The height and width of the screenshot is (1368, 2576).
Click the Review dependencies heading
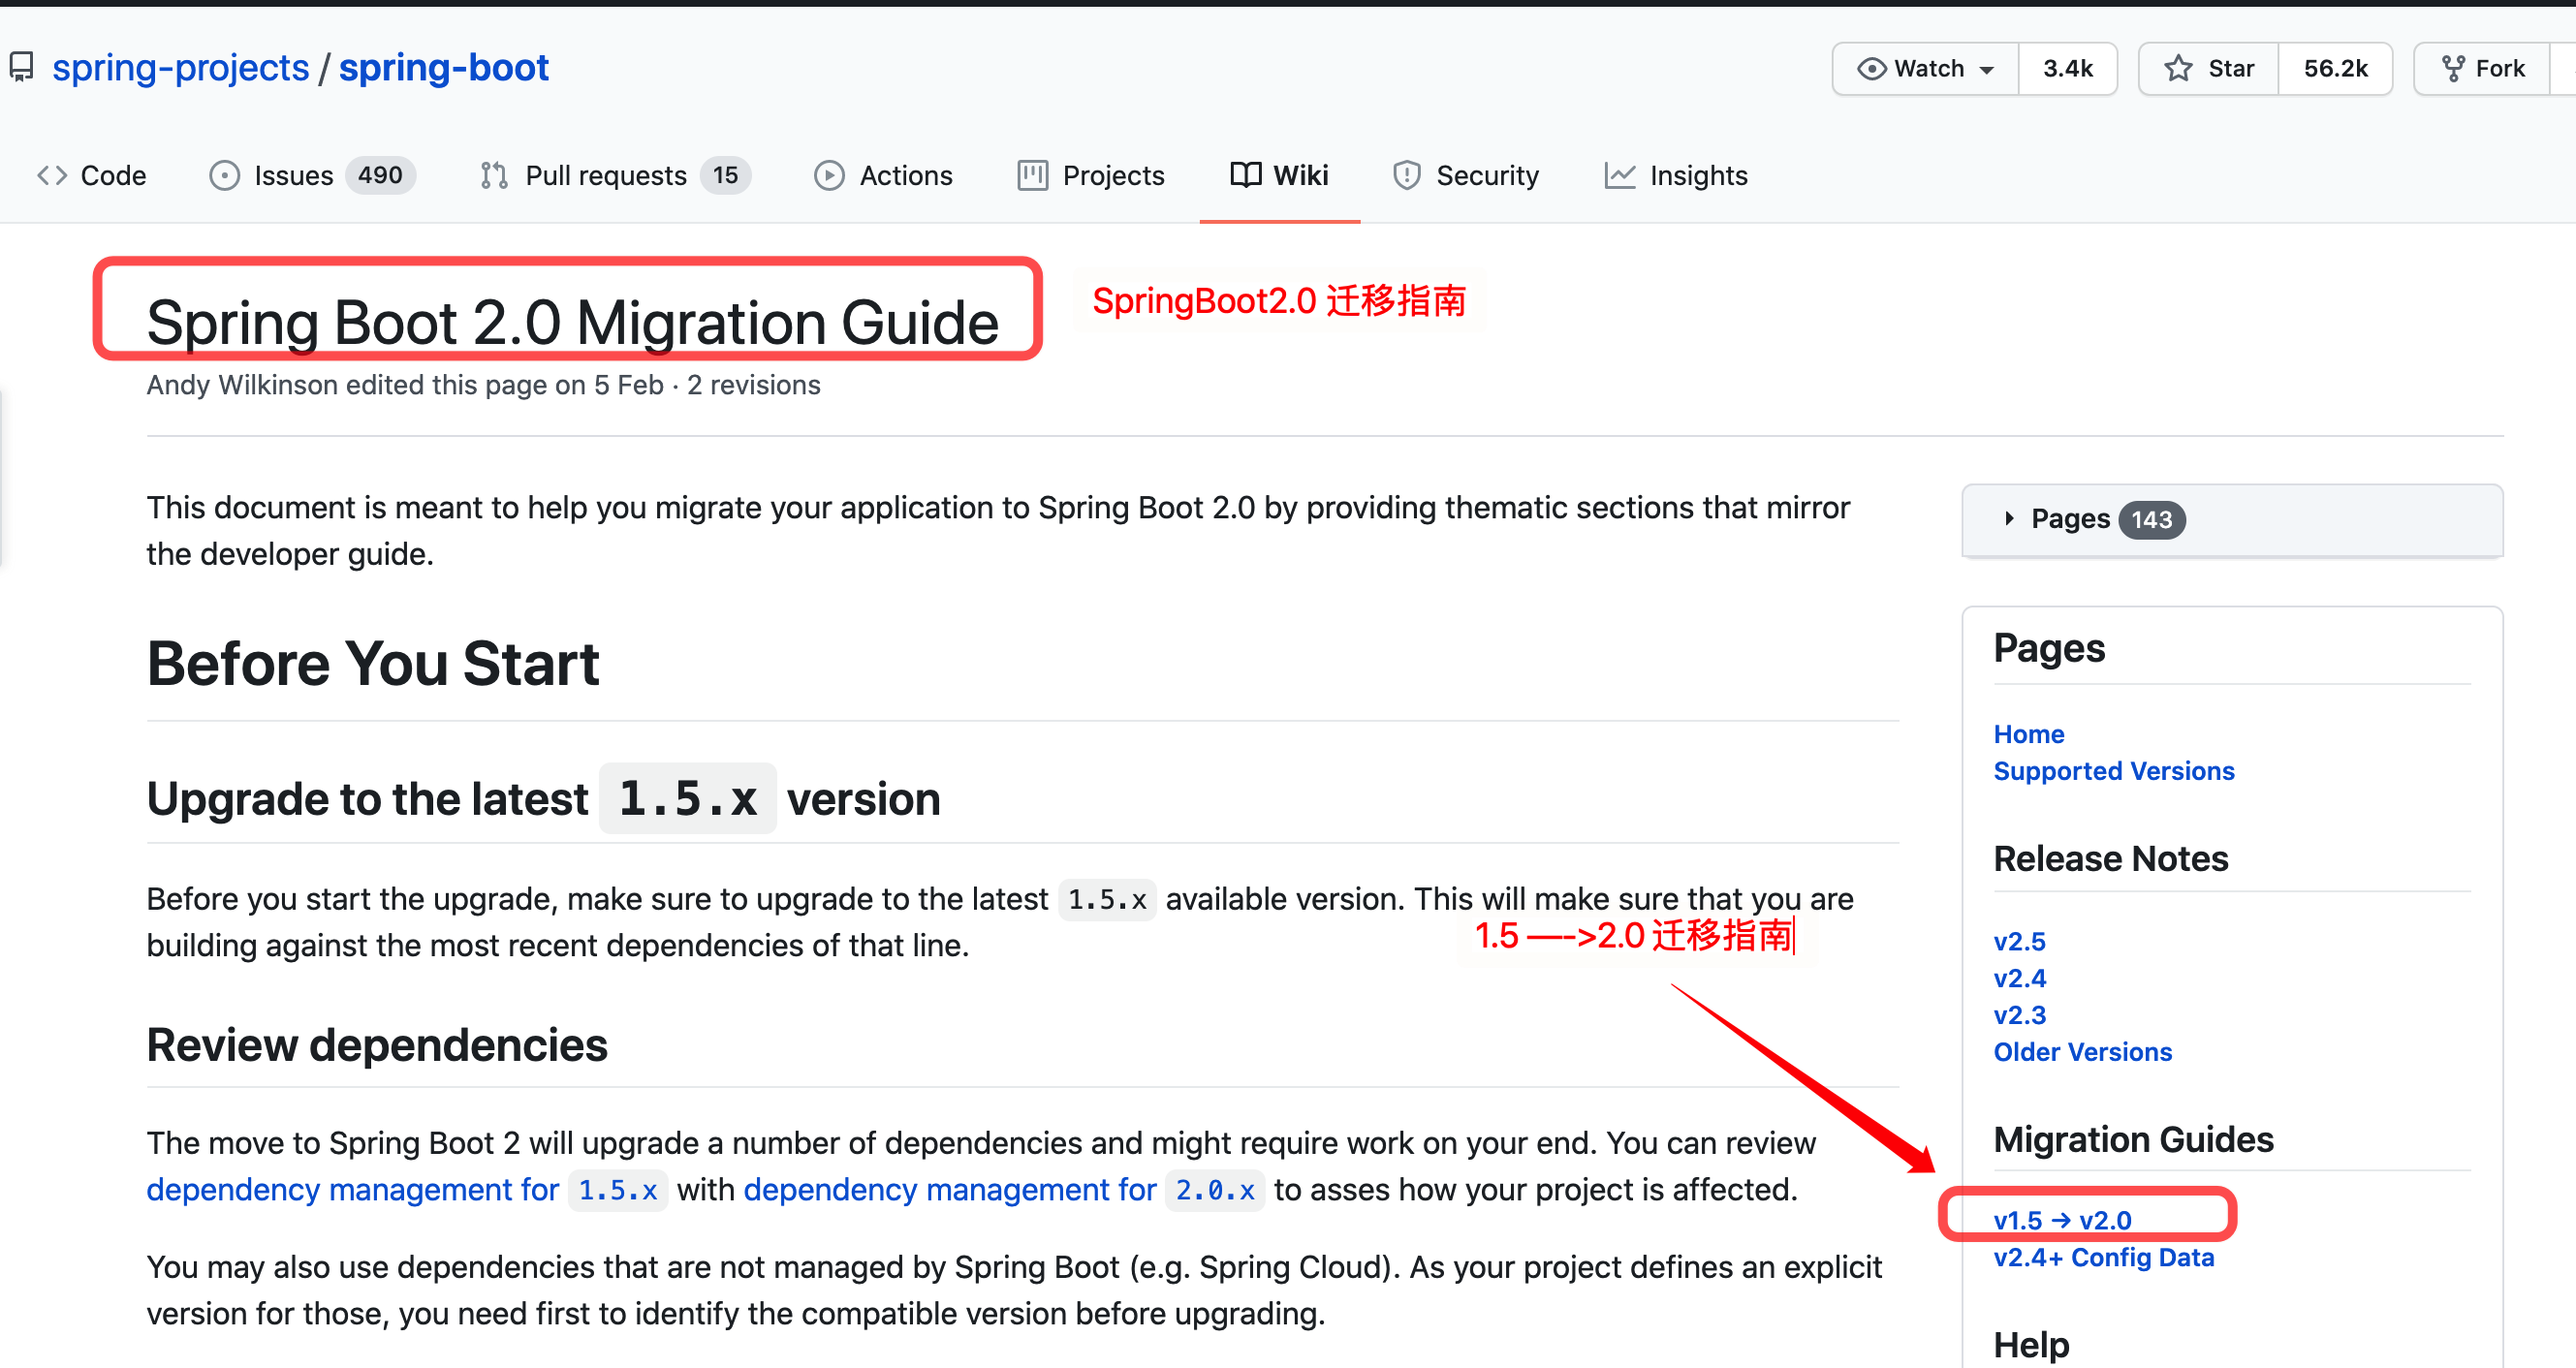[x=377, y=1046]
